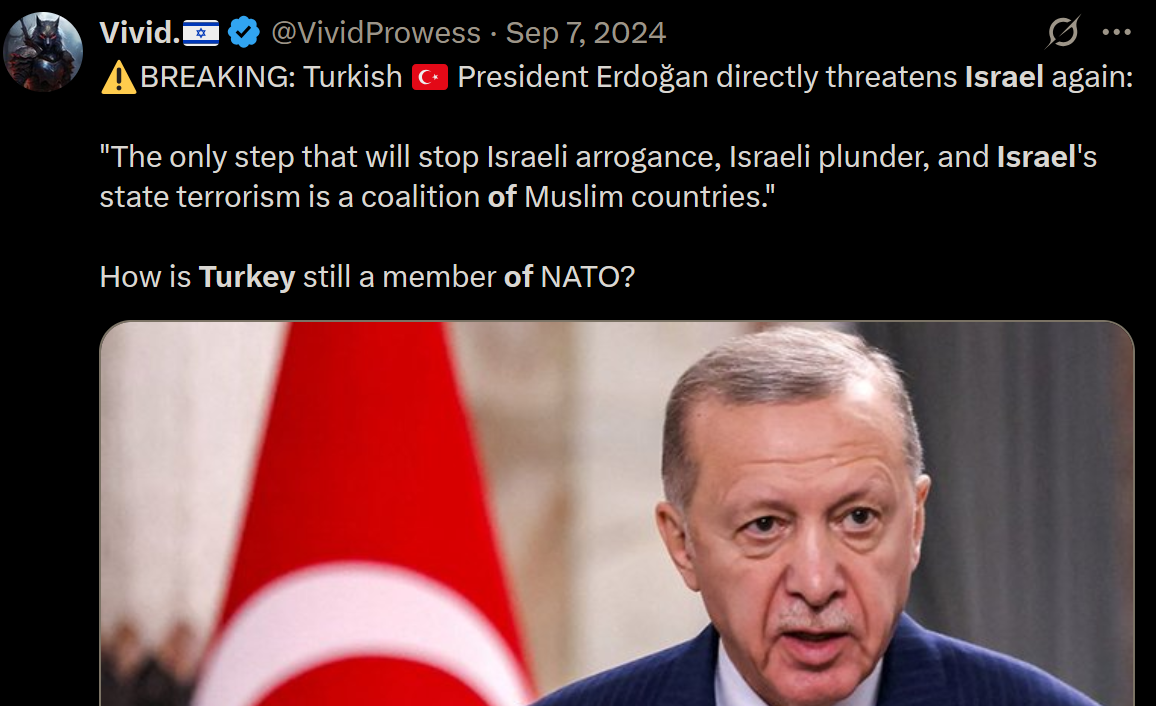
Task: Open the Sep 7, 2024 timestamp link
Action: tap(585, 33)
